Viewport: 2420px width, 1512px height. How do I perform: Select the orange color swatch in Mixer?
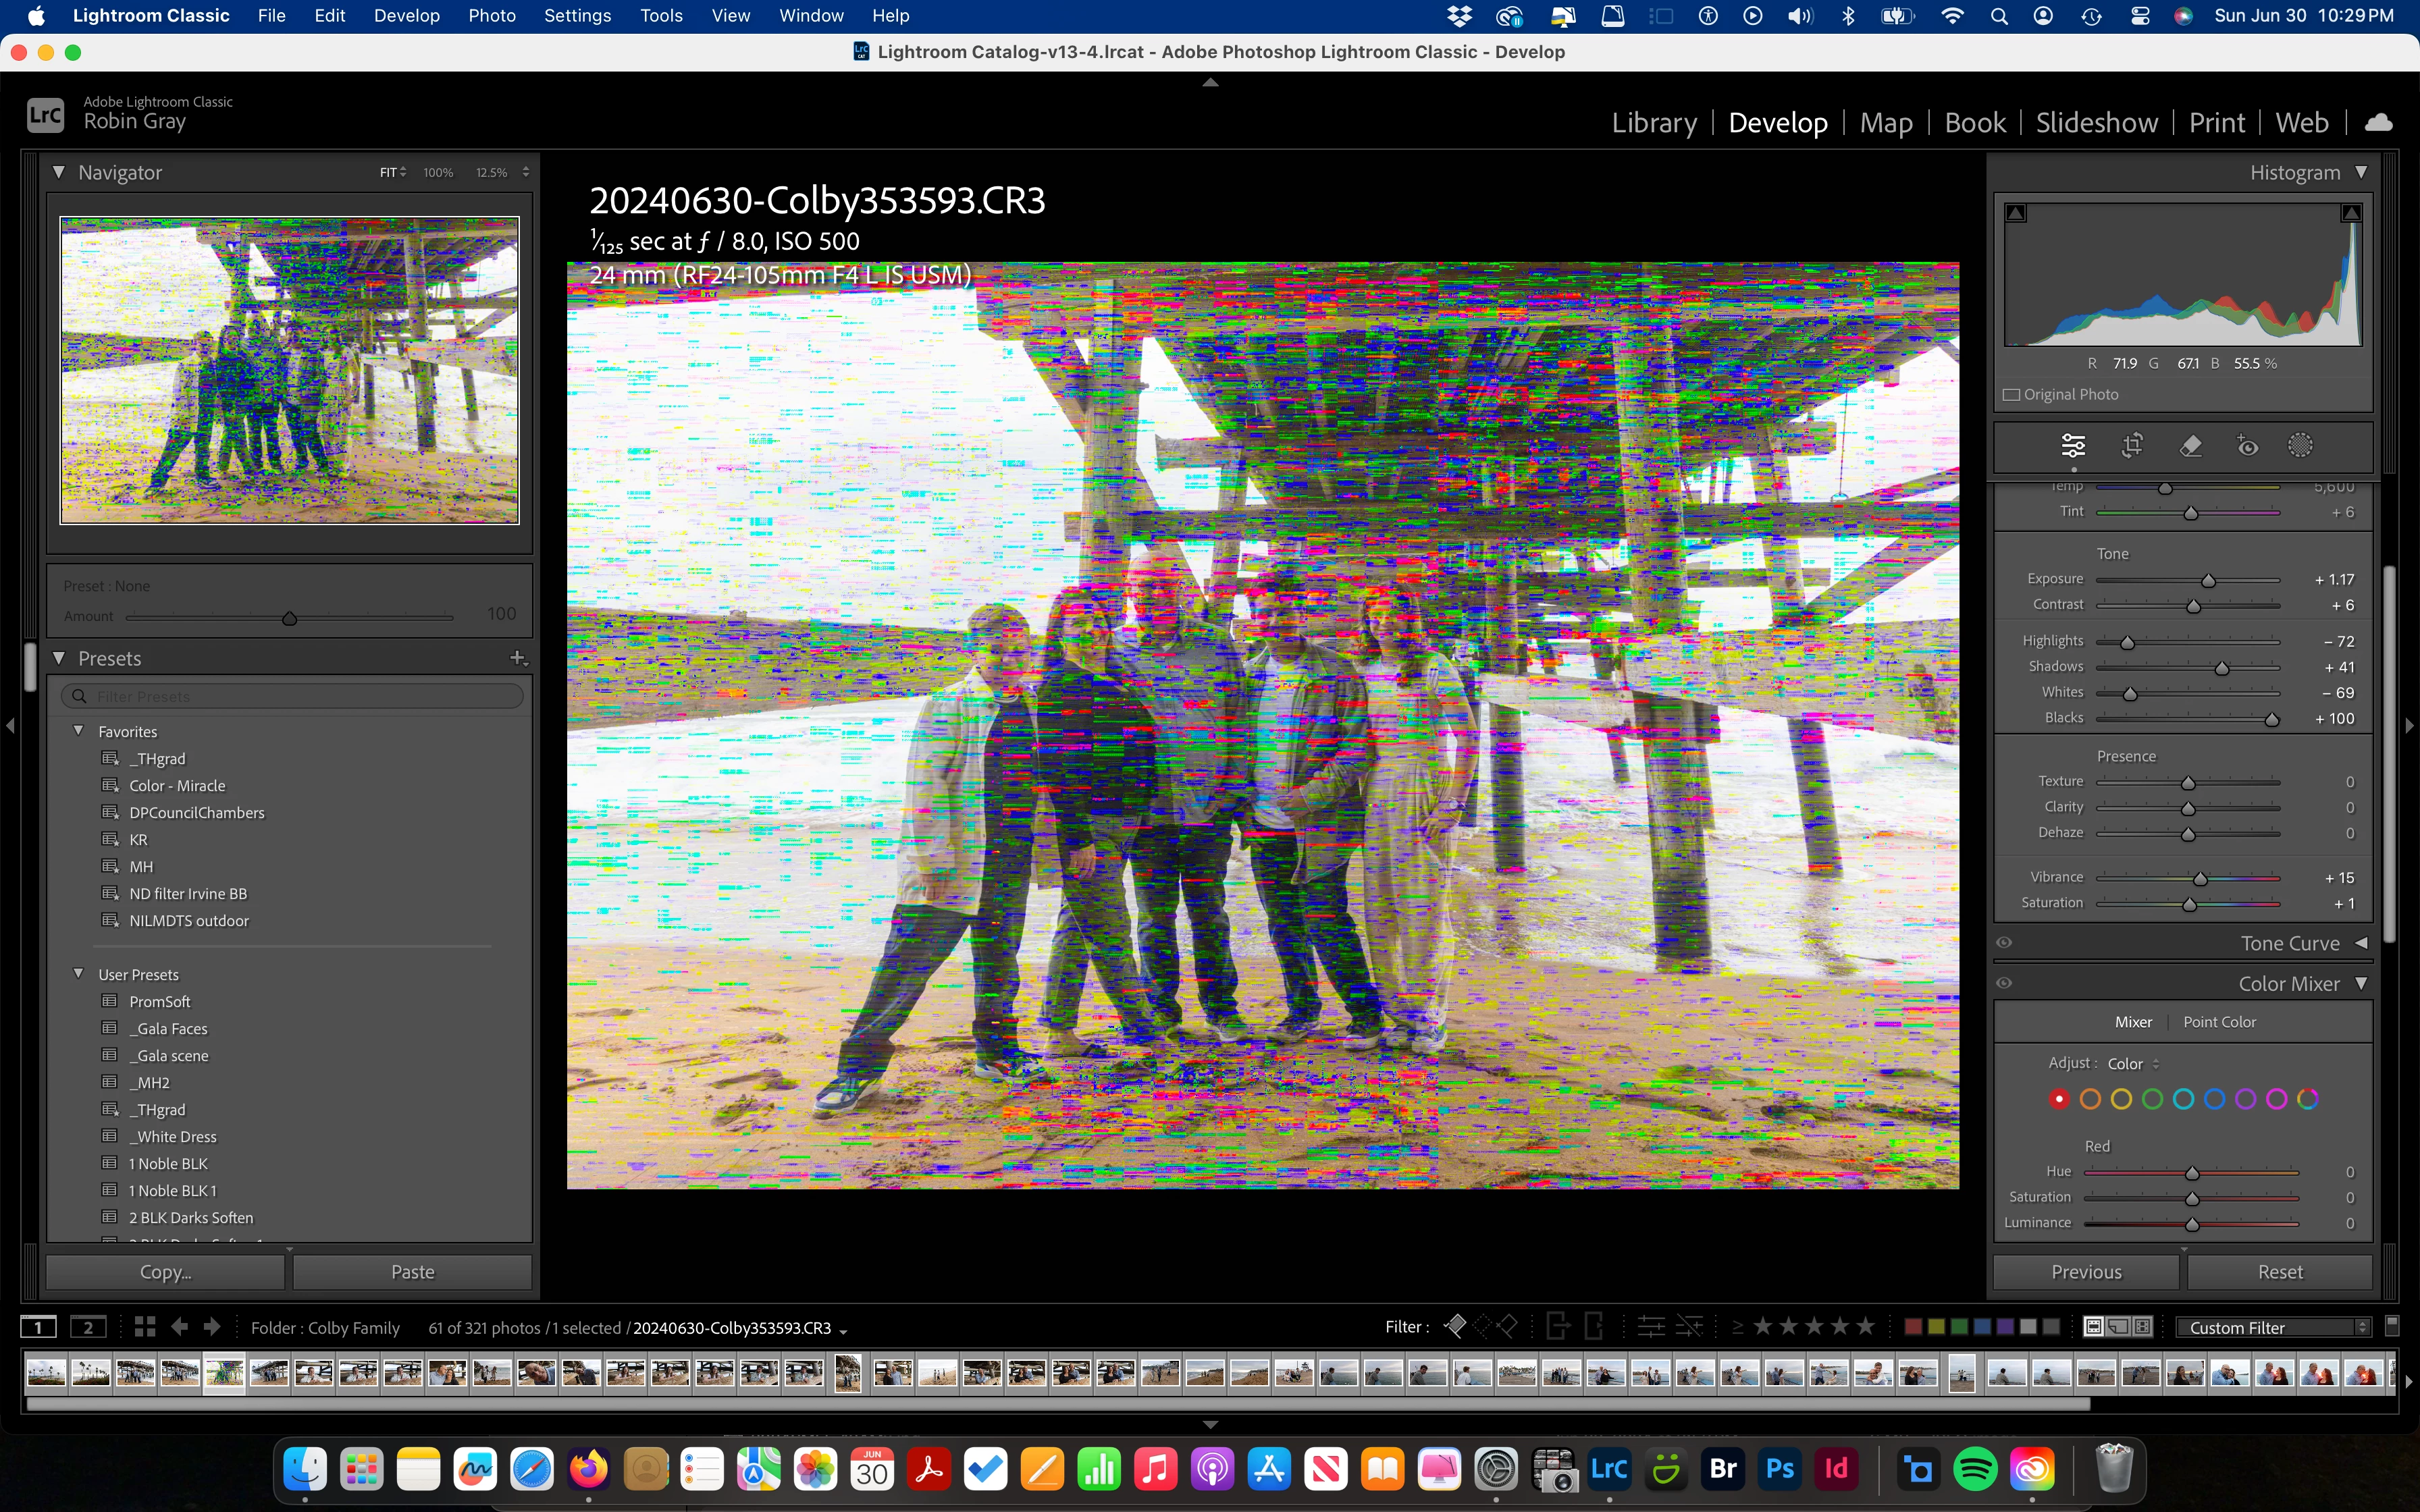2090,1099
